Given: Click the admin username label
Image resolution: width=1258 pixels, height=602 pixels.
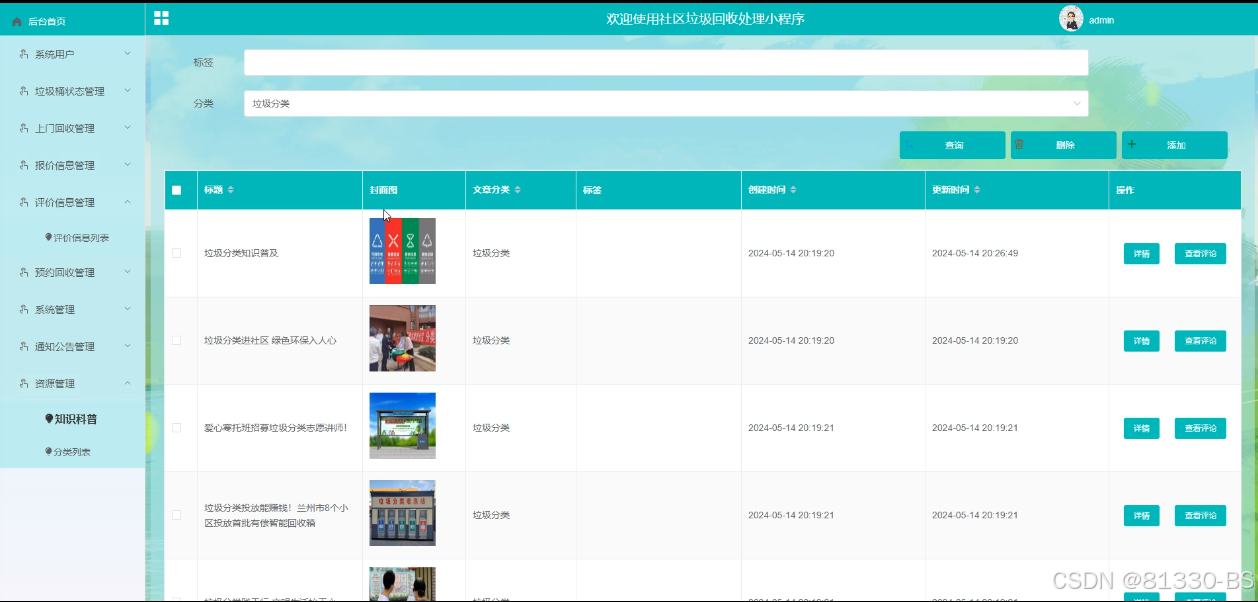Looking at the screenshot, I should coord(1101,20).
